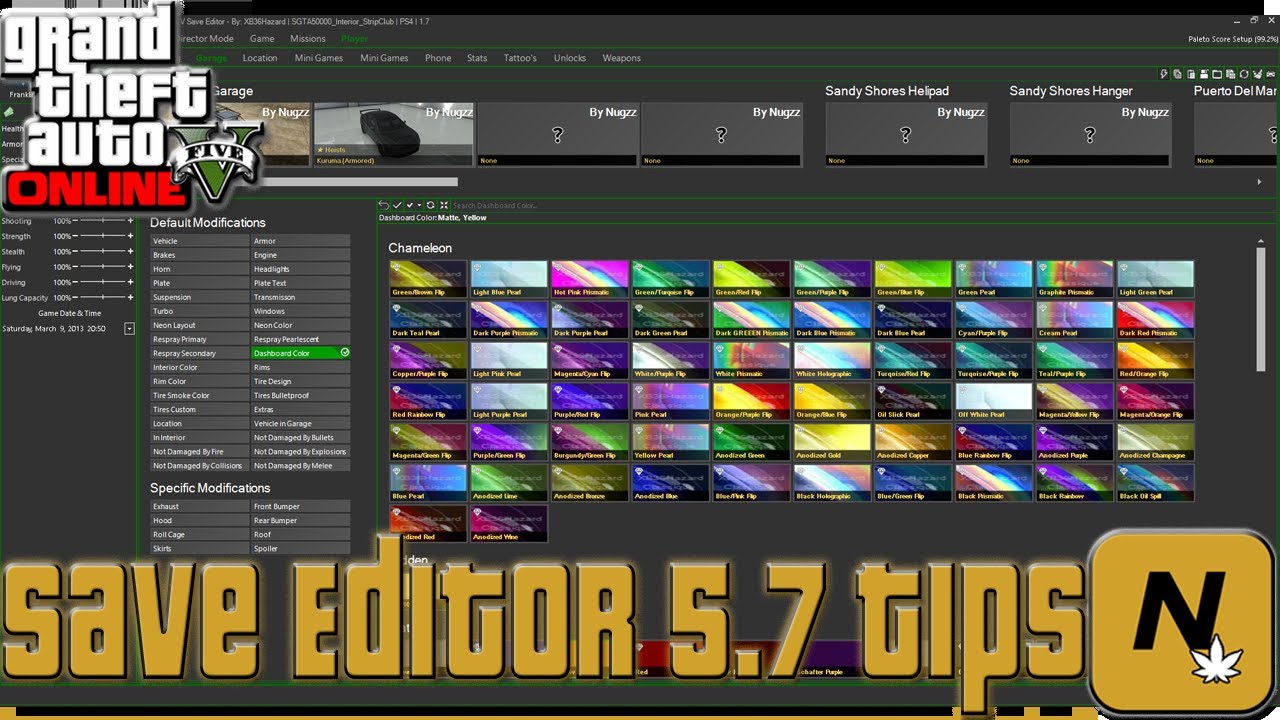The width and height of the screenshot is (1280, 720).
Task: Switch to the Tattoo's tab
Action: click(x=520, y=58)
